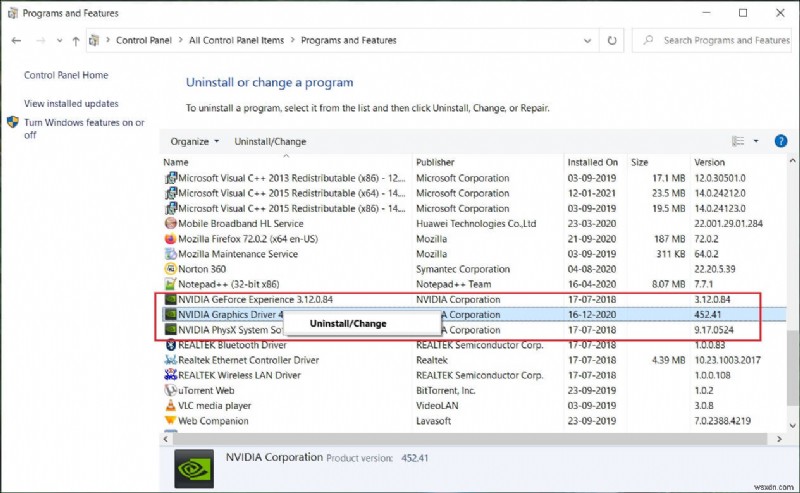Click All Control Panel Items breadcrumb
The height and width of the screenshot is (493, 800).
tap(236, 40)
